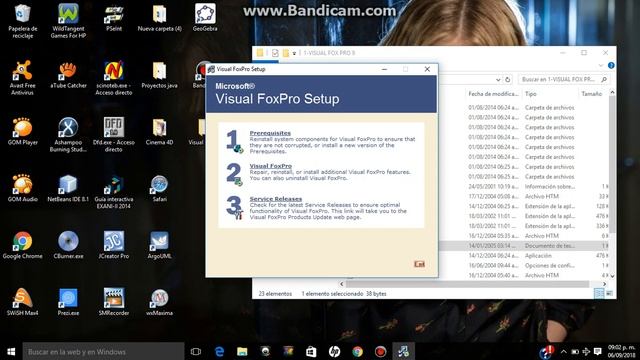Launch aTube Catcher from desktop

point(68,76)
